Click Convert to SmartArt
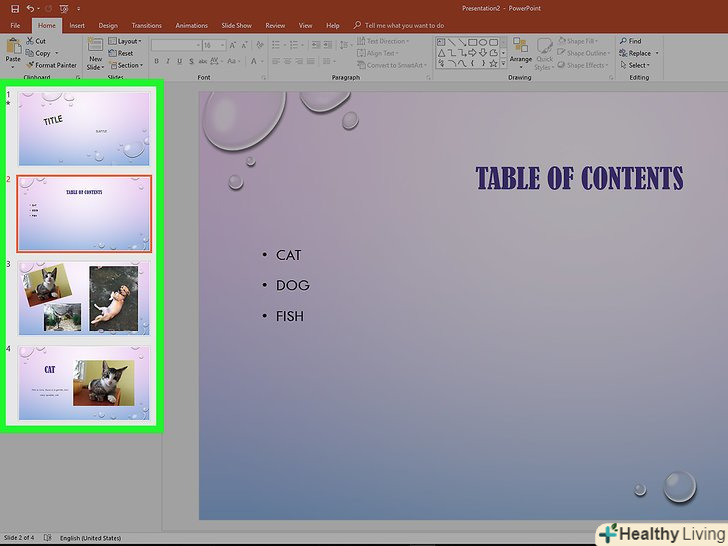Viewport: 728px width, 546px height. point(391,65)
